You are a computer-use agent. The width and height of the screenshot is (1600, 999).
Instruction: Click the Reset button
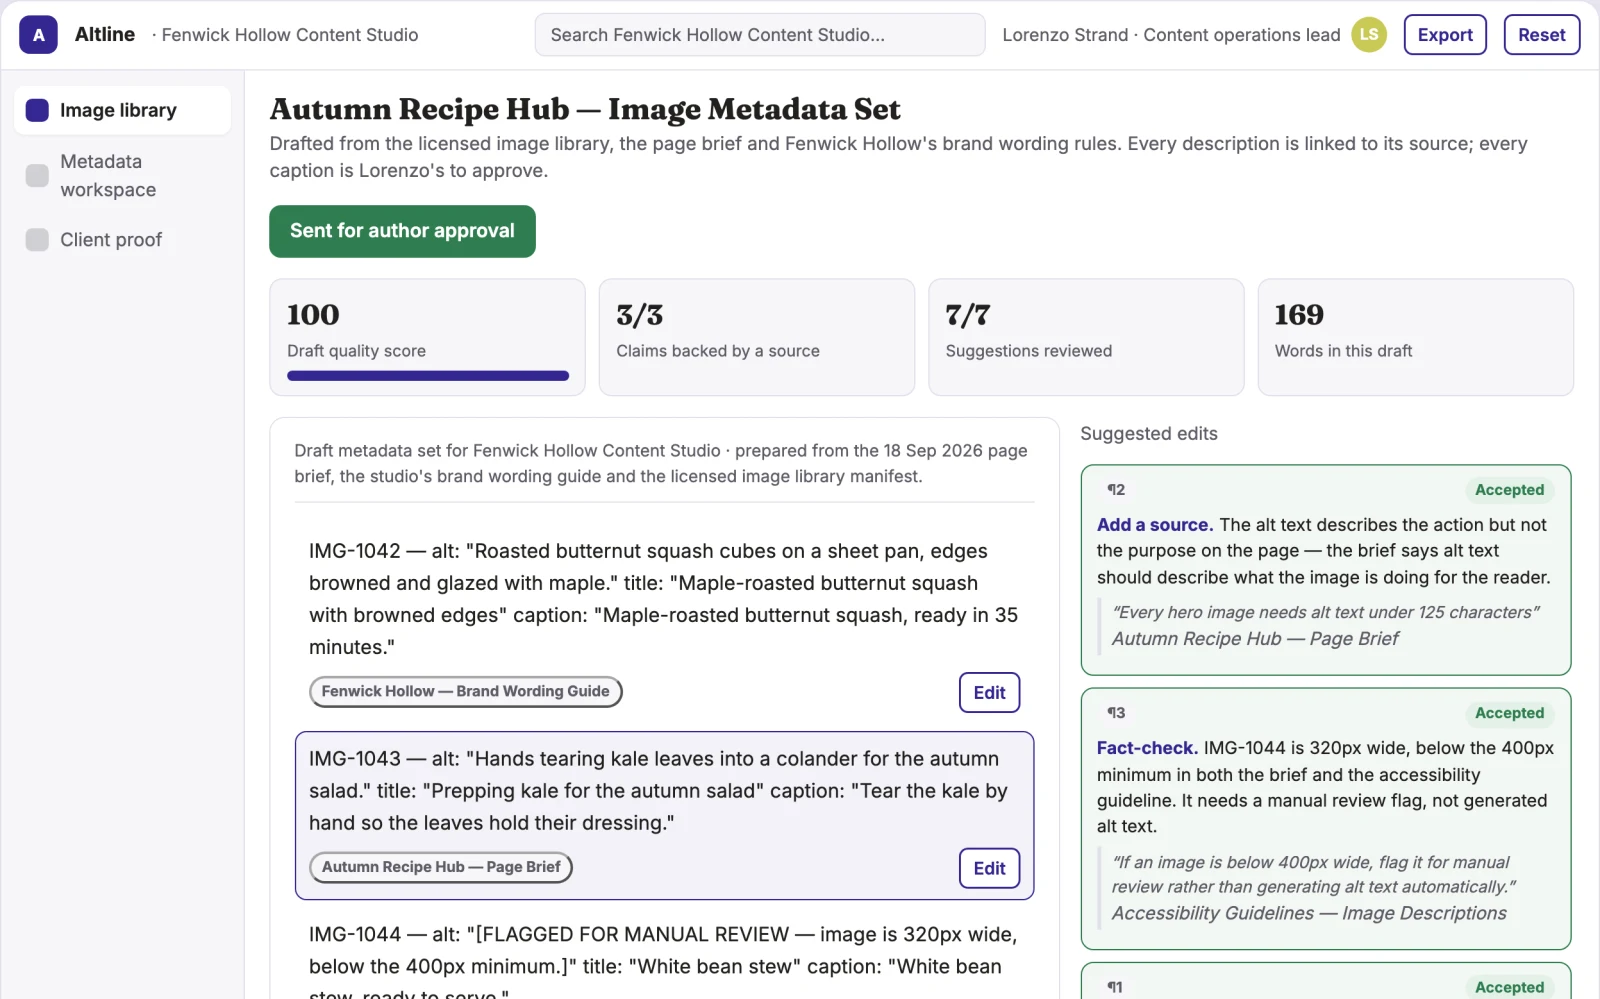(1542, 35)
